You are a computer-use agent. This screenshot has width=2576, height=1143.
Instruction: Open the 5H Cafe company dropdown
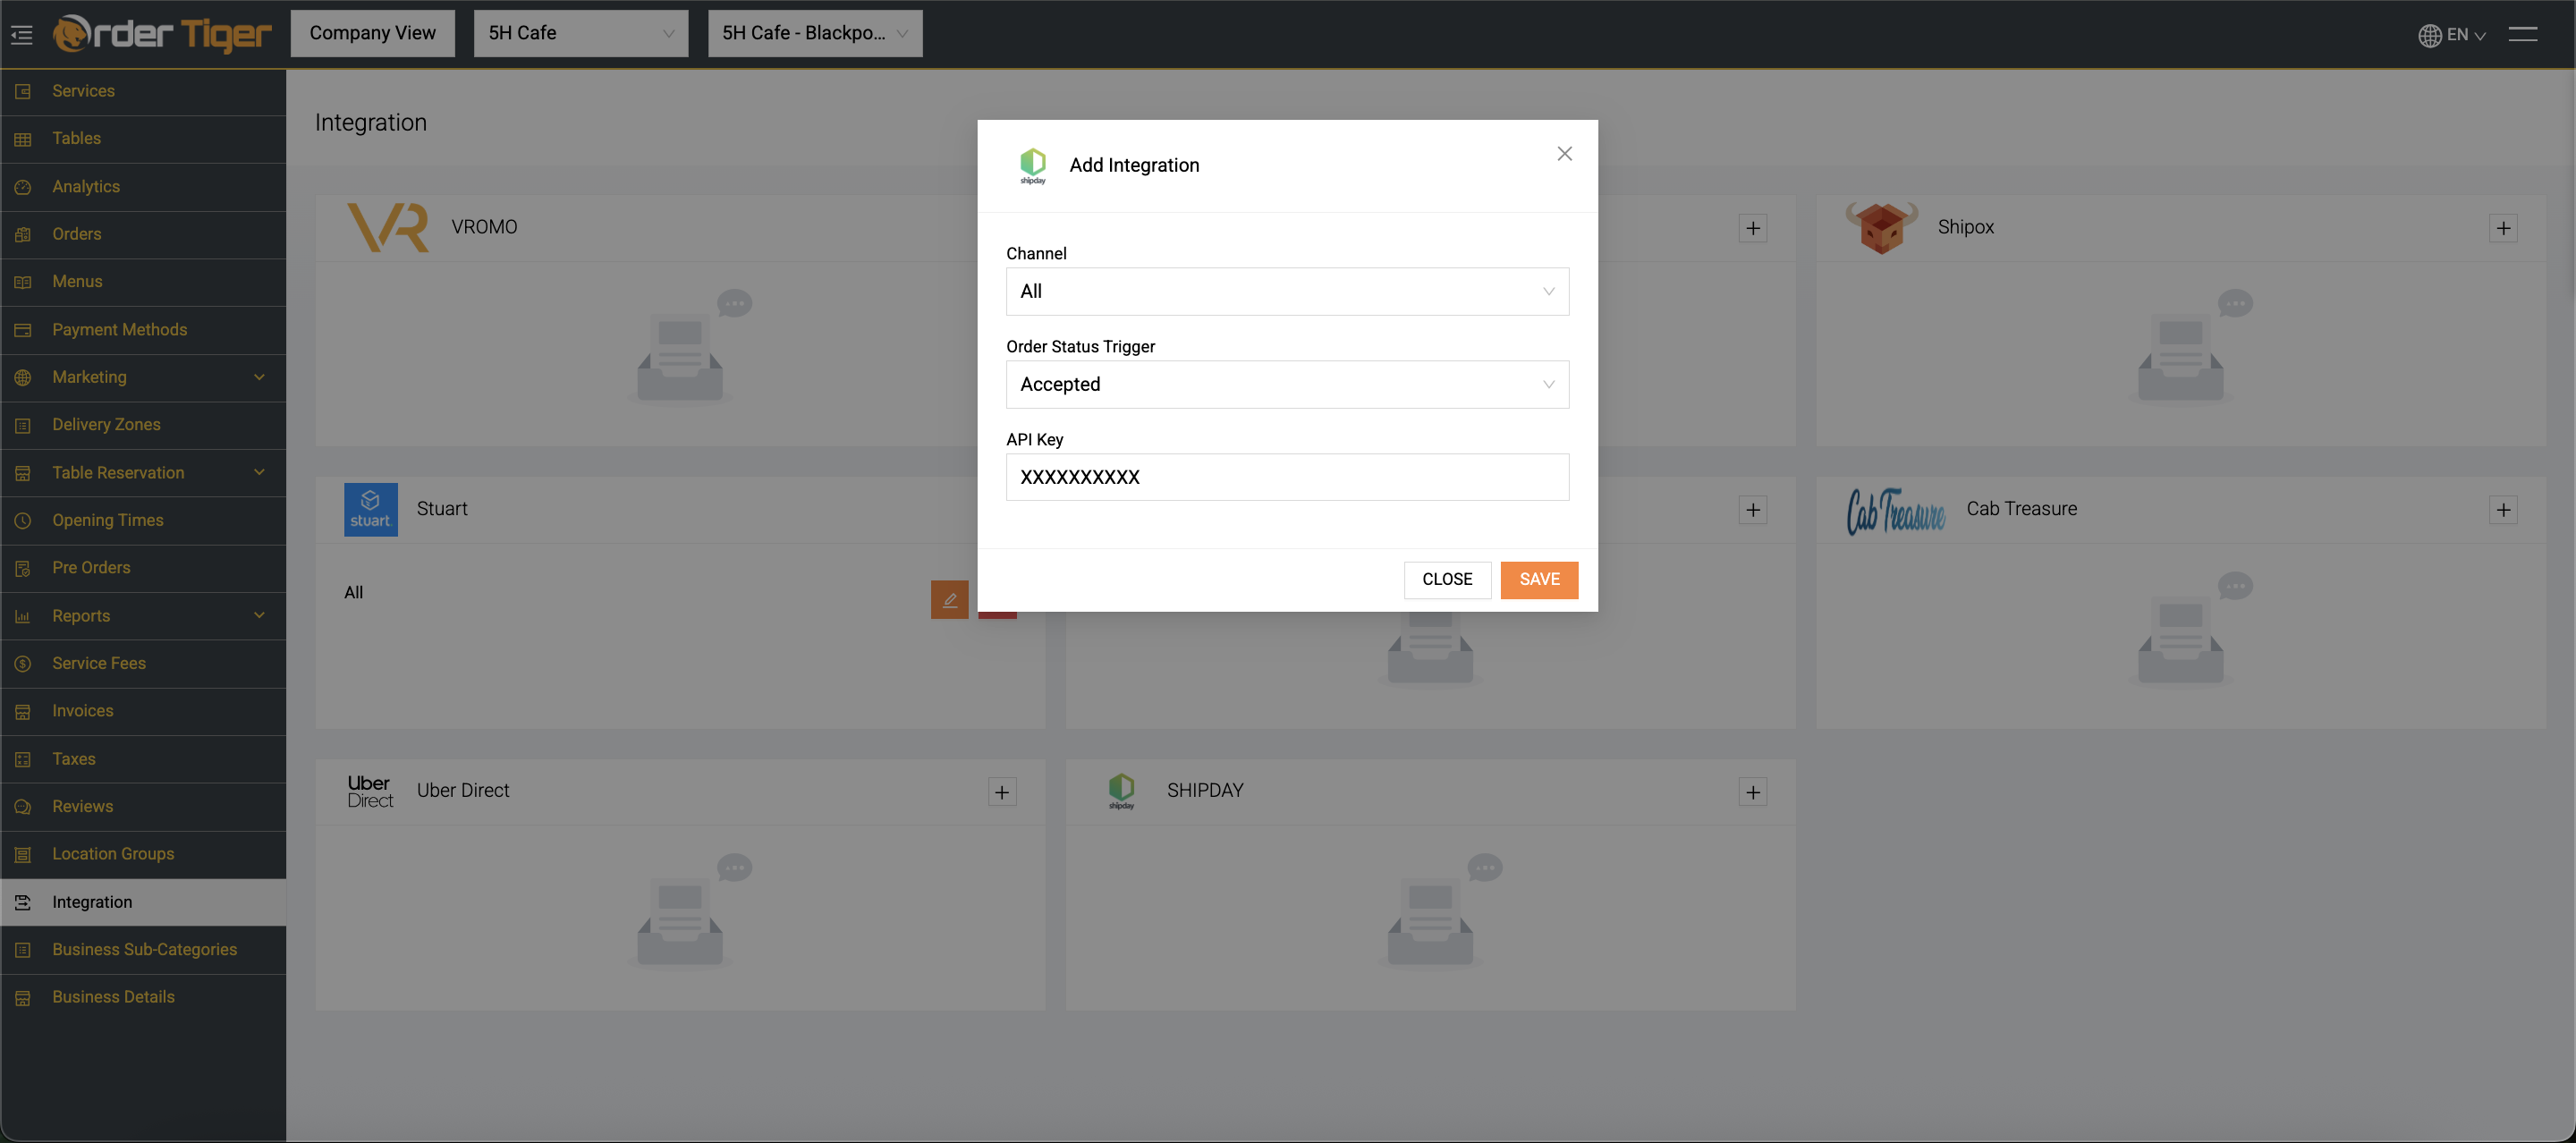click(x=580, y=33)
